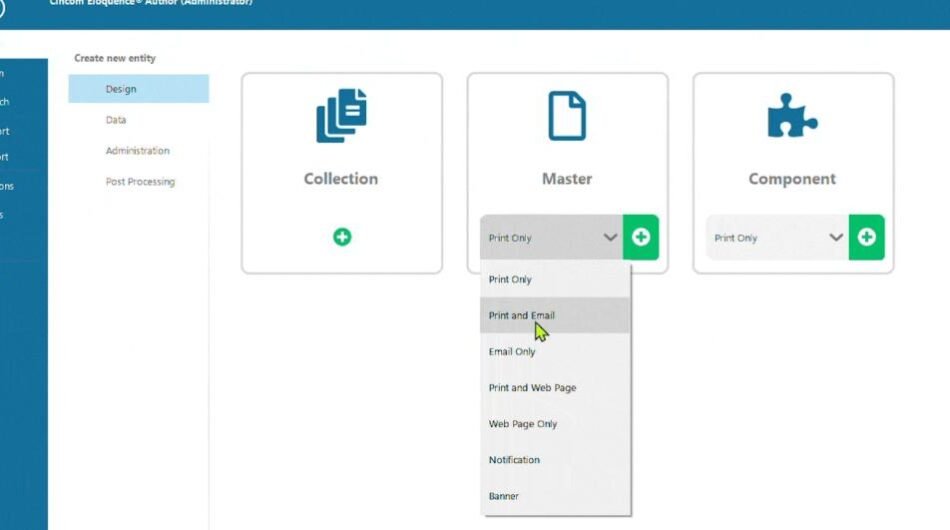This screenshot has height=530, width=950.
Task: Collapse the Master type dropdown
Action: 551,237
